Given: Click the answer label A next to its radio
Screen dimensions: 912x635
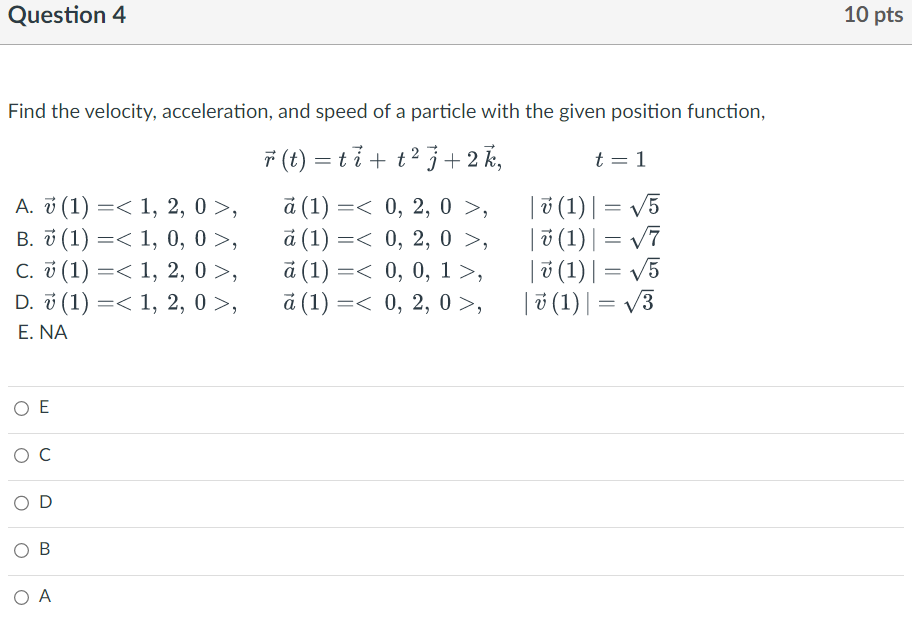Looking at the screenshot, I should (43, 596).
